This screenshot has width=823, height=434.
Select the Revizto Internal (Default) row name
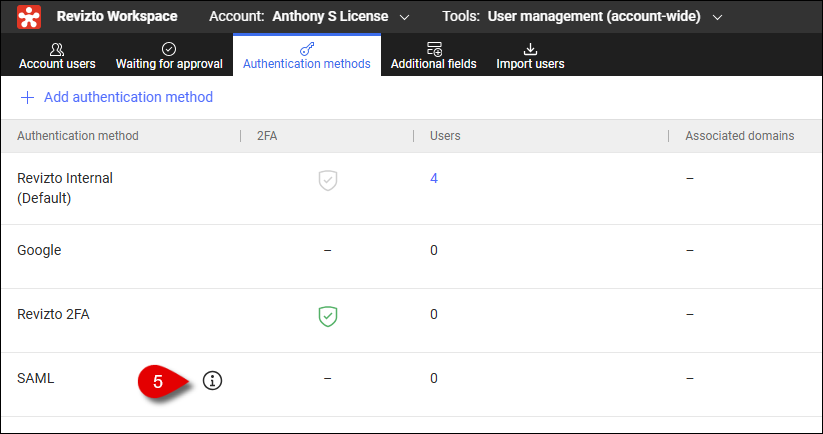[65, 188]
